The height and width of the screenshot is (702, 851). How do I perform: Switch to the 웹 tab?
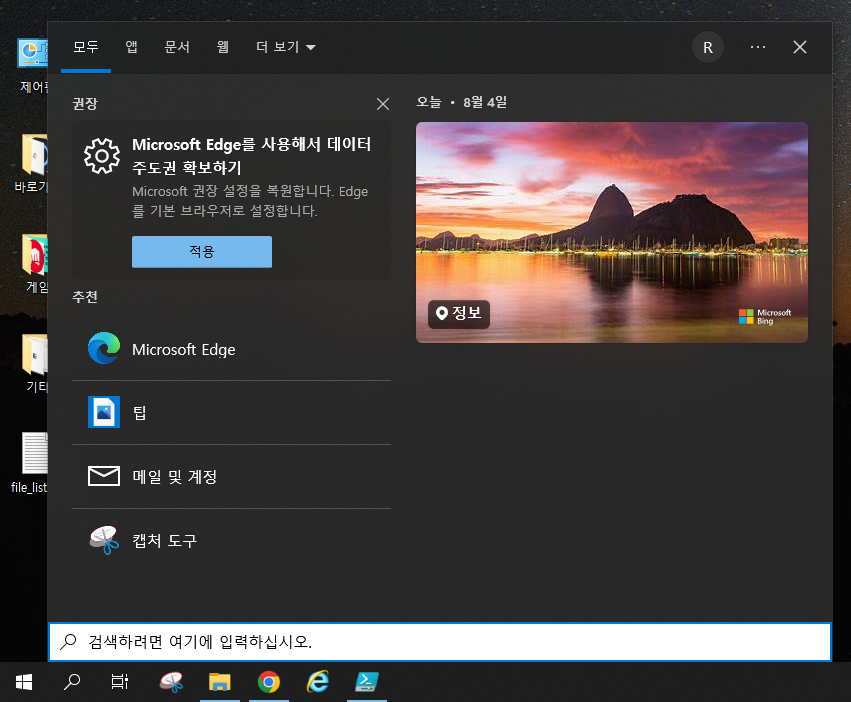pos(223,47)
